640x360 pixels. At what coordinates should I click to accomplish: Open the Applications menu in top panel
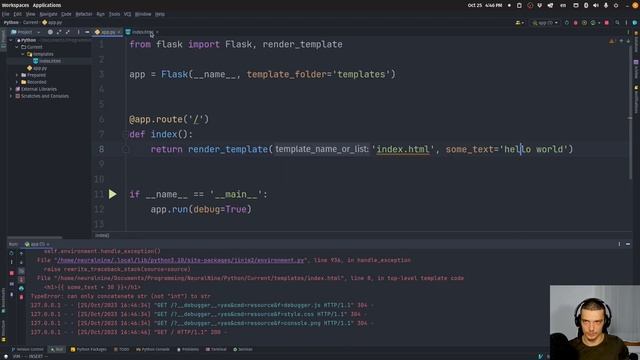(47, 5)
